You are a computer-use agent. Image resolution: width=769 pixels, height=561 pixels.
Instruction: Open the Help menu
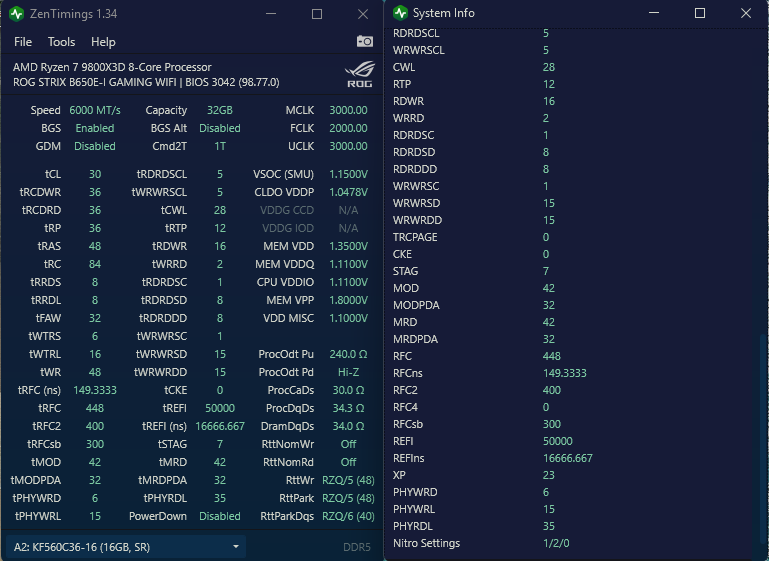point(103,42)
